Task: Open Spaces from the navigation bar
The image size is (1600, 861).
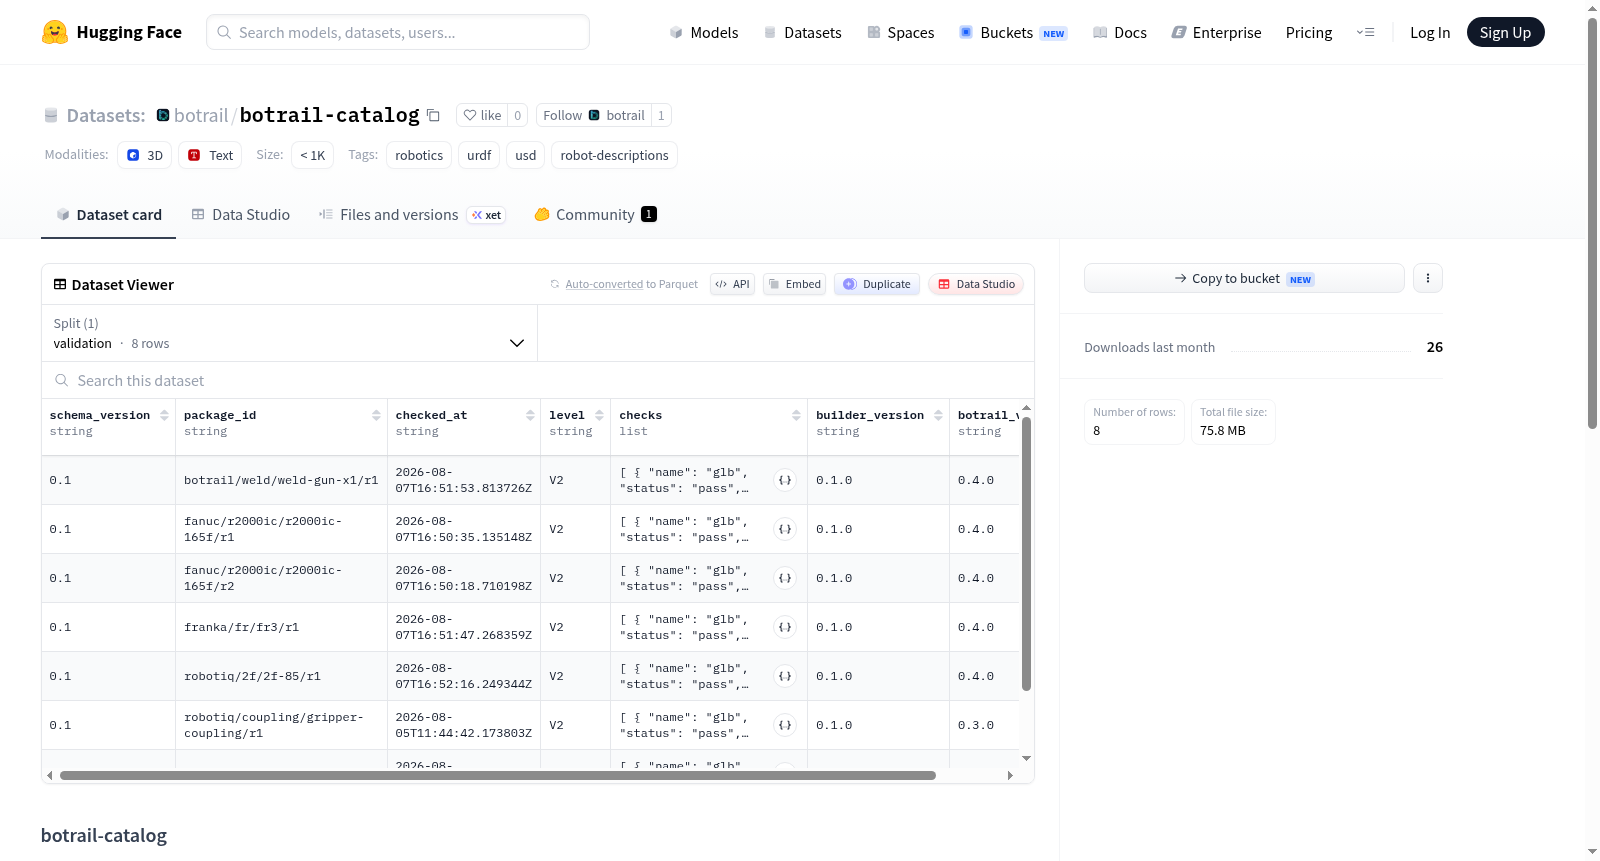Action: (901, 32)
